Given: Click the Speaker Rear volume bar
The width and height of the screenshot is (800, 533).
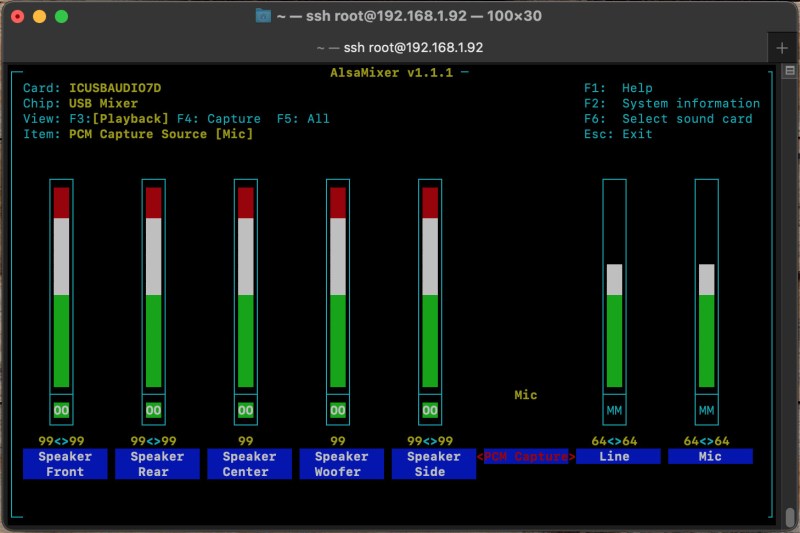Looking at the screenshot, I should [154, 287].
